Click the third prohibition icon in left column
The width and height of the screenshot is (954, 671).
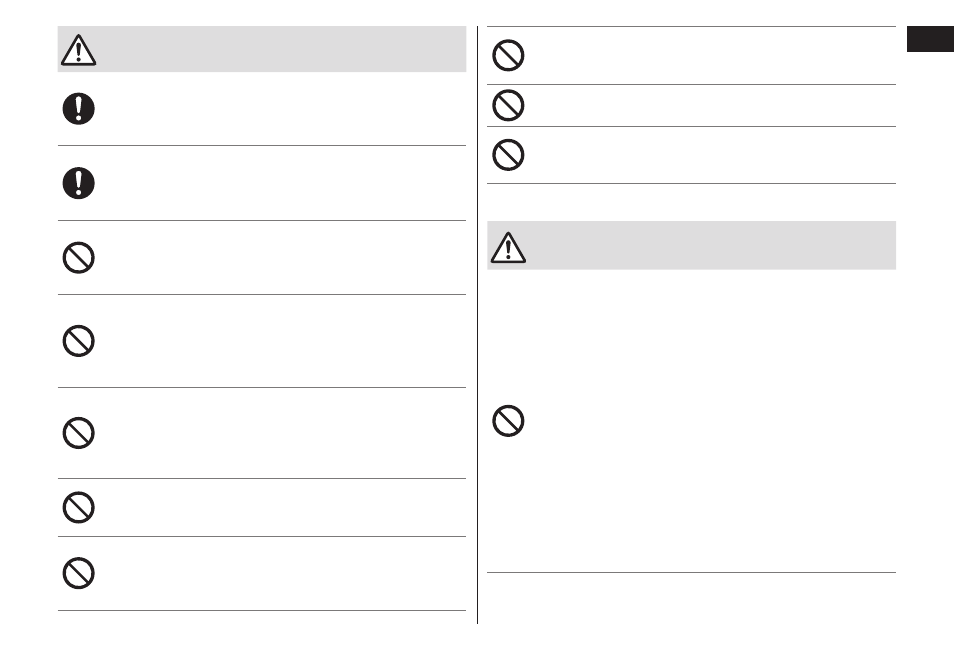tap(78, 433)
